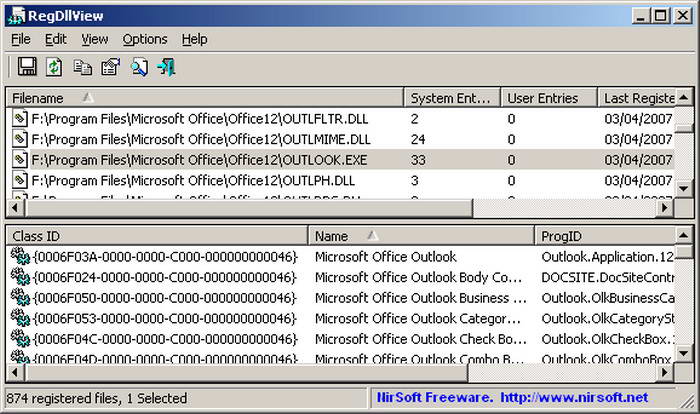This screenshot has width=700, height=414.
Task: Click the Copy selected items toolbar icon
Action: pyautogui.click(x=83, y=67)
